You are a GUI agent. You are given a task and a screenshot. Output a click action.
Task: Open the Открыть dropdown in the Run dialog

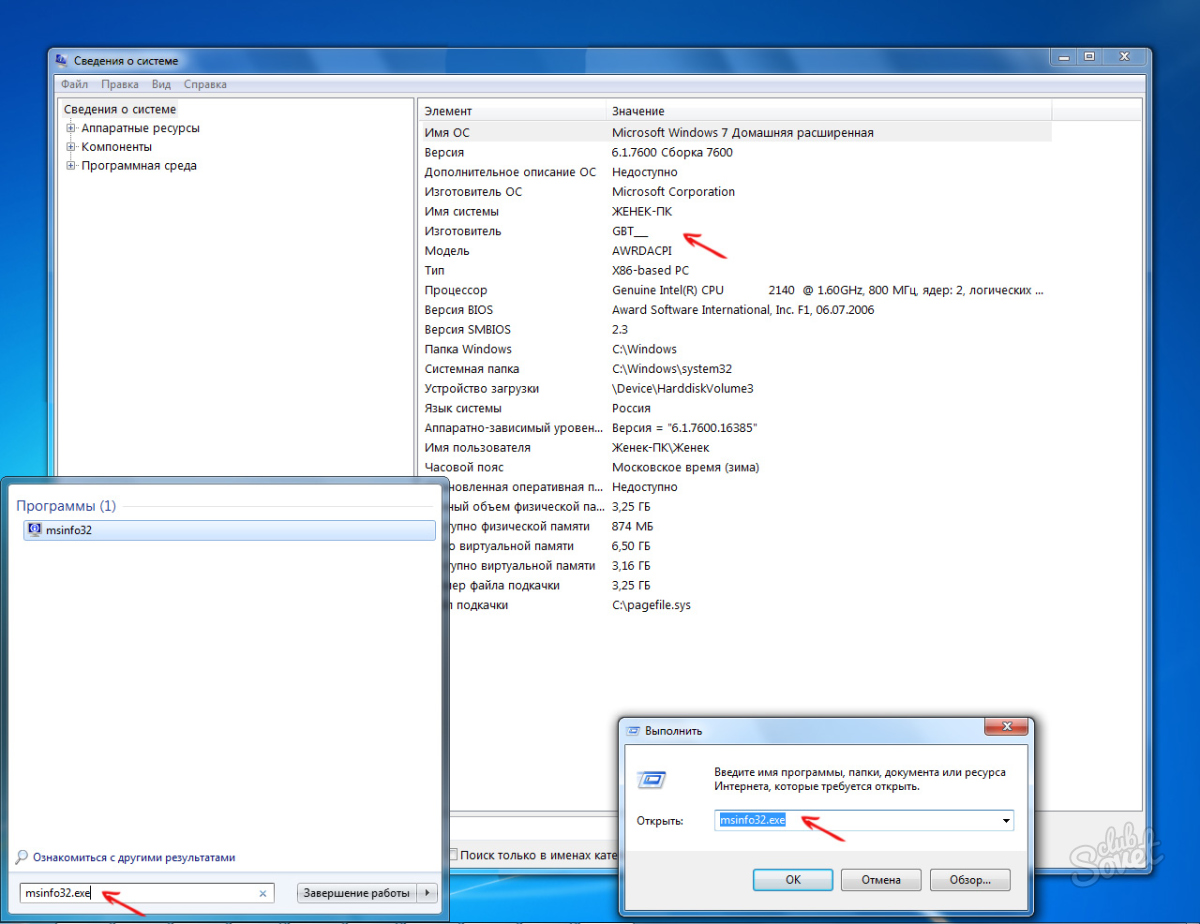coord(1005,820)
